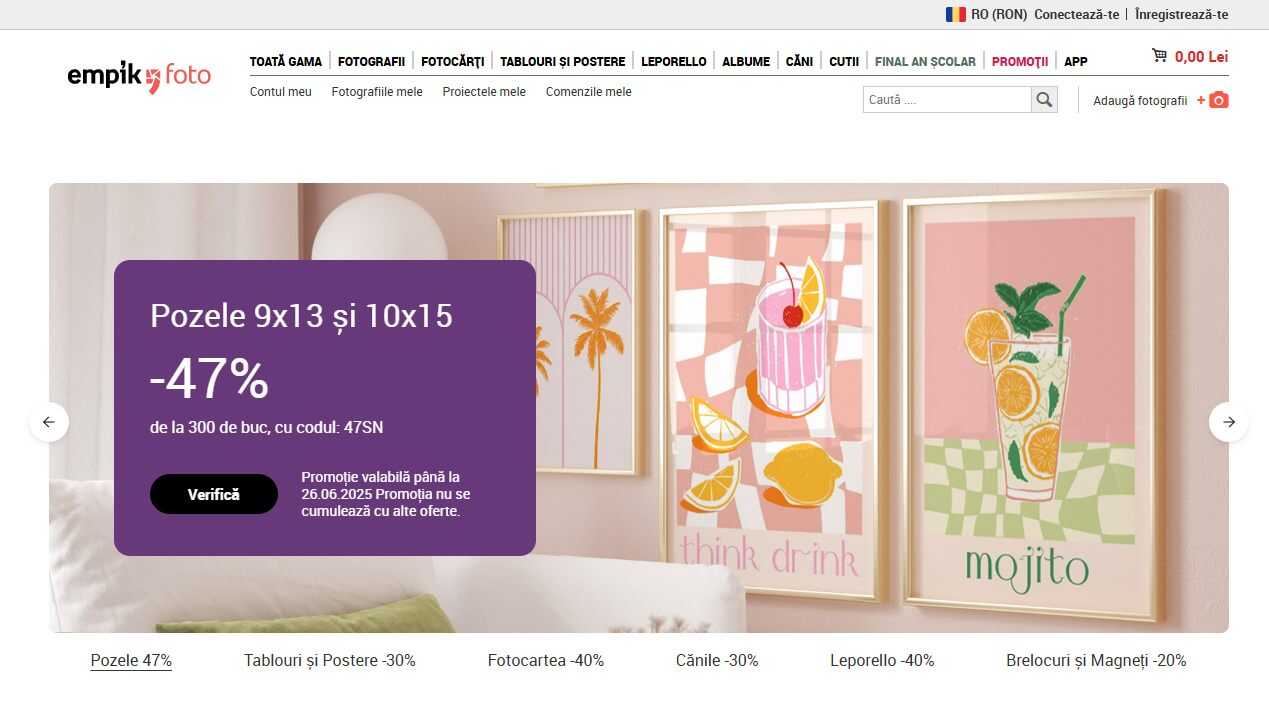Go to next banner slide arrow
Viewport: 1269px width, 701px height.
(1229, 422)
